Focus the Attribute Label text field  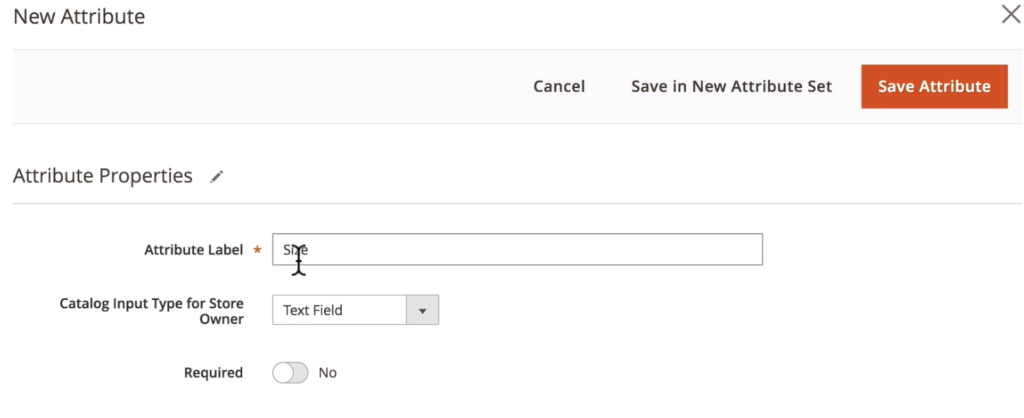coord(517,250)
